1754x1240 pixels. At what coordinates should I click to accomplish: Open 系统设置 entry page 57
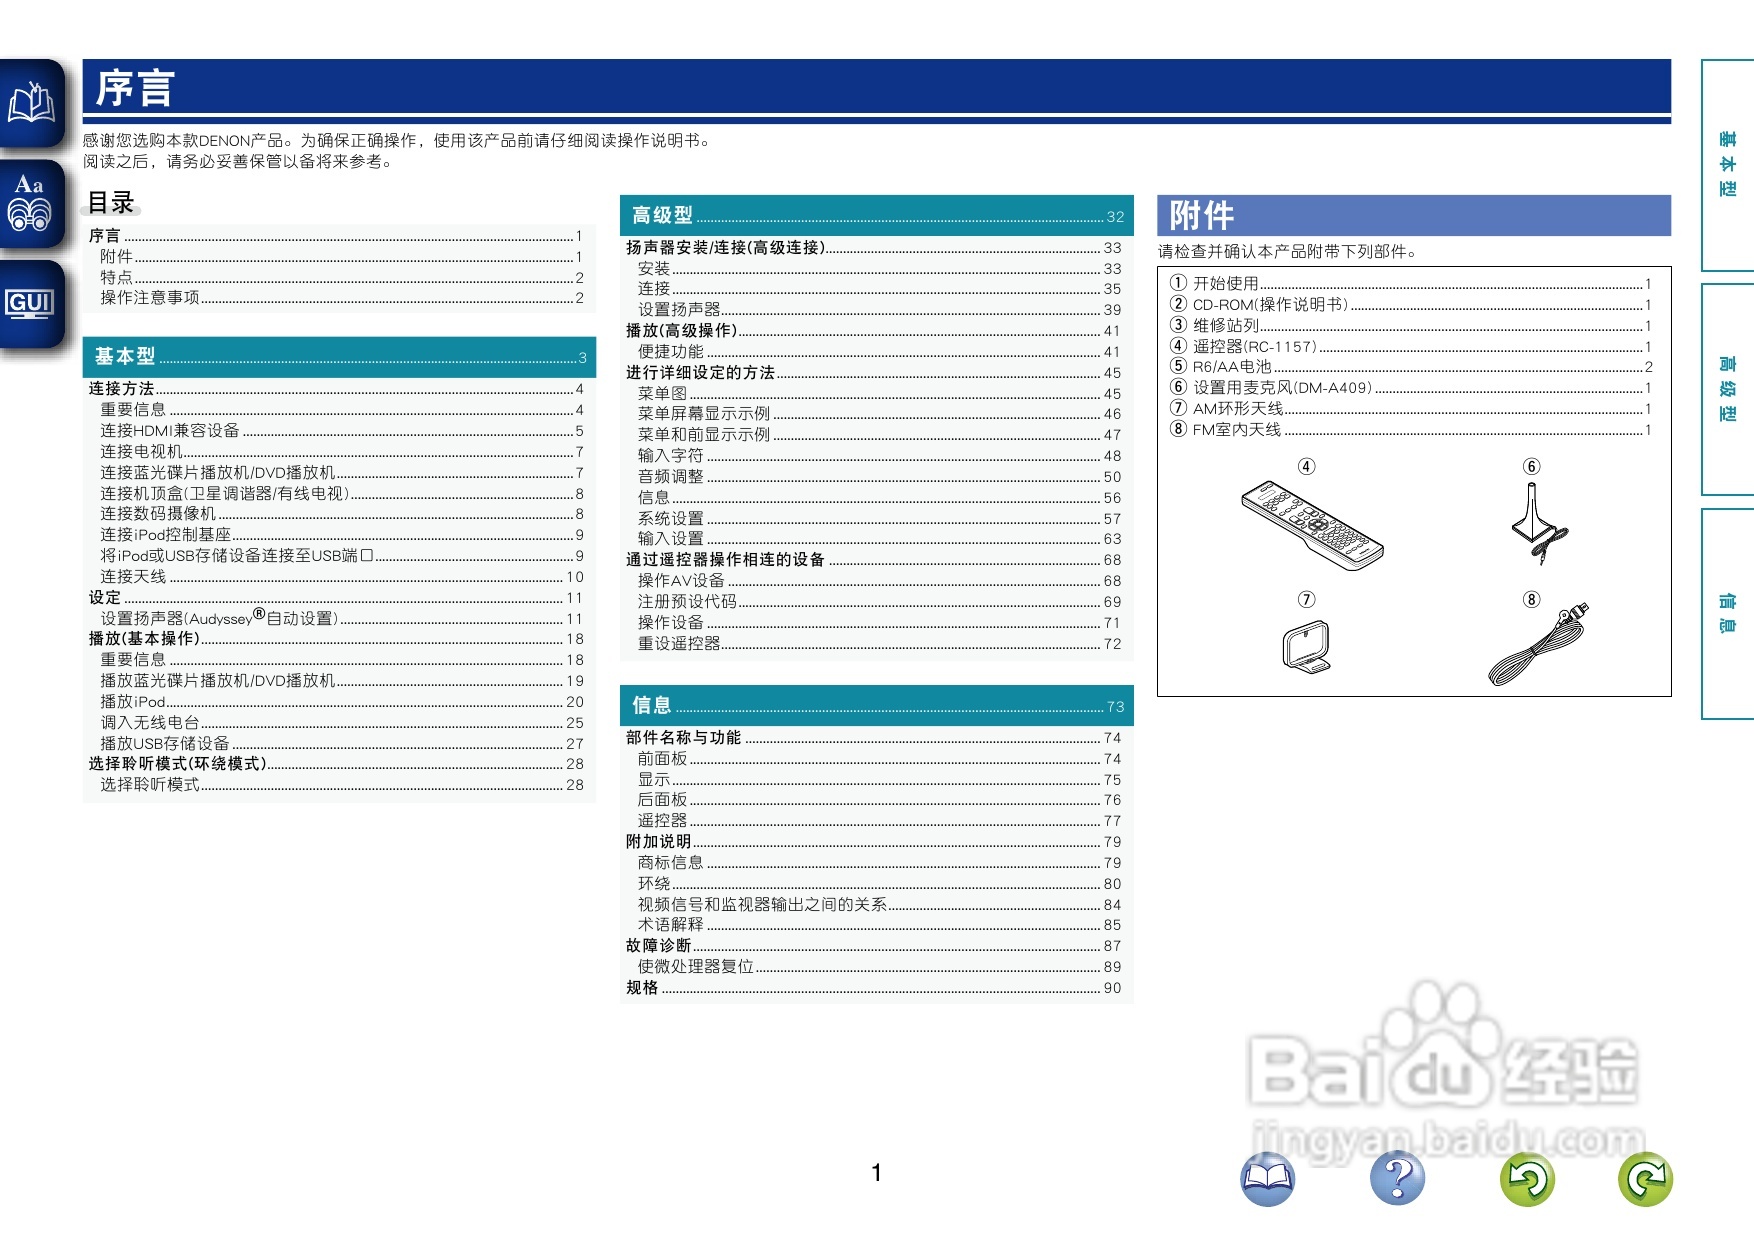879,519
